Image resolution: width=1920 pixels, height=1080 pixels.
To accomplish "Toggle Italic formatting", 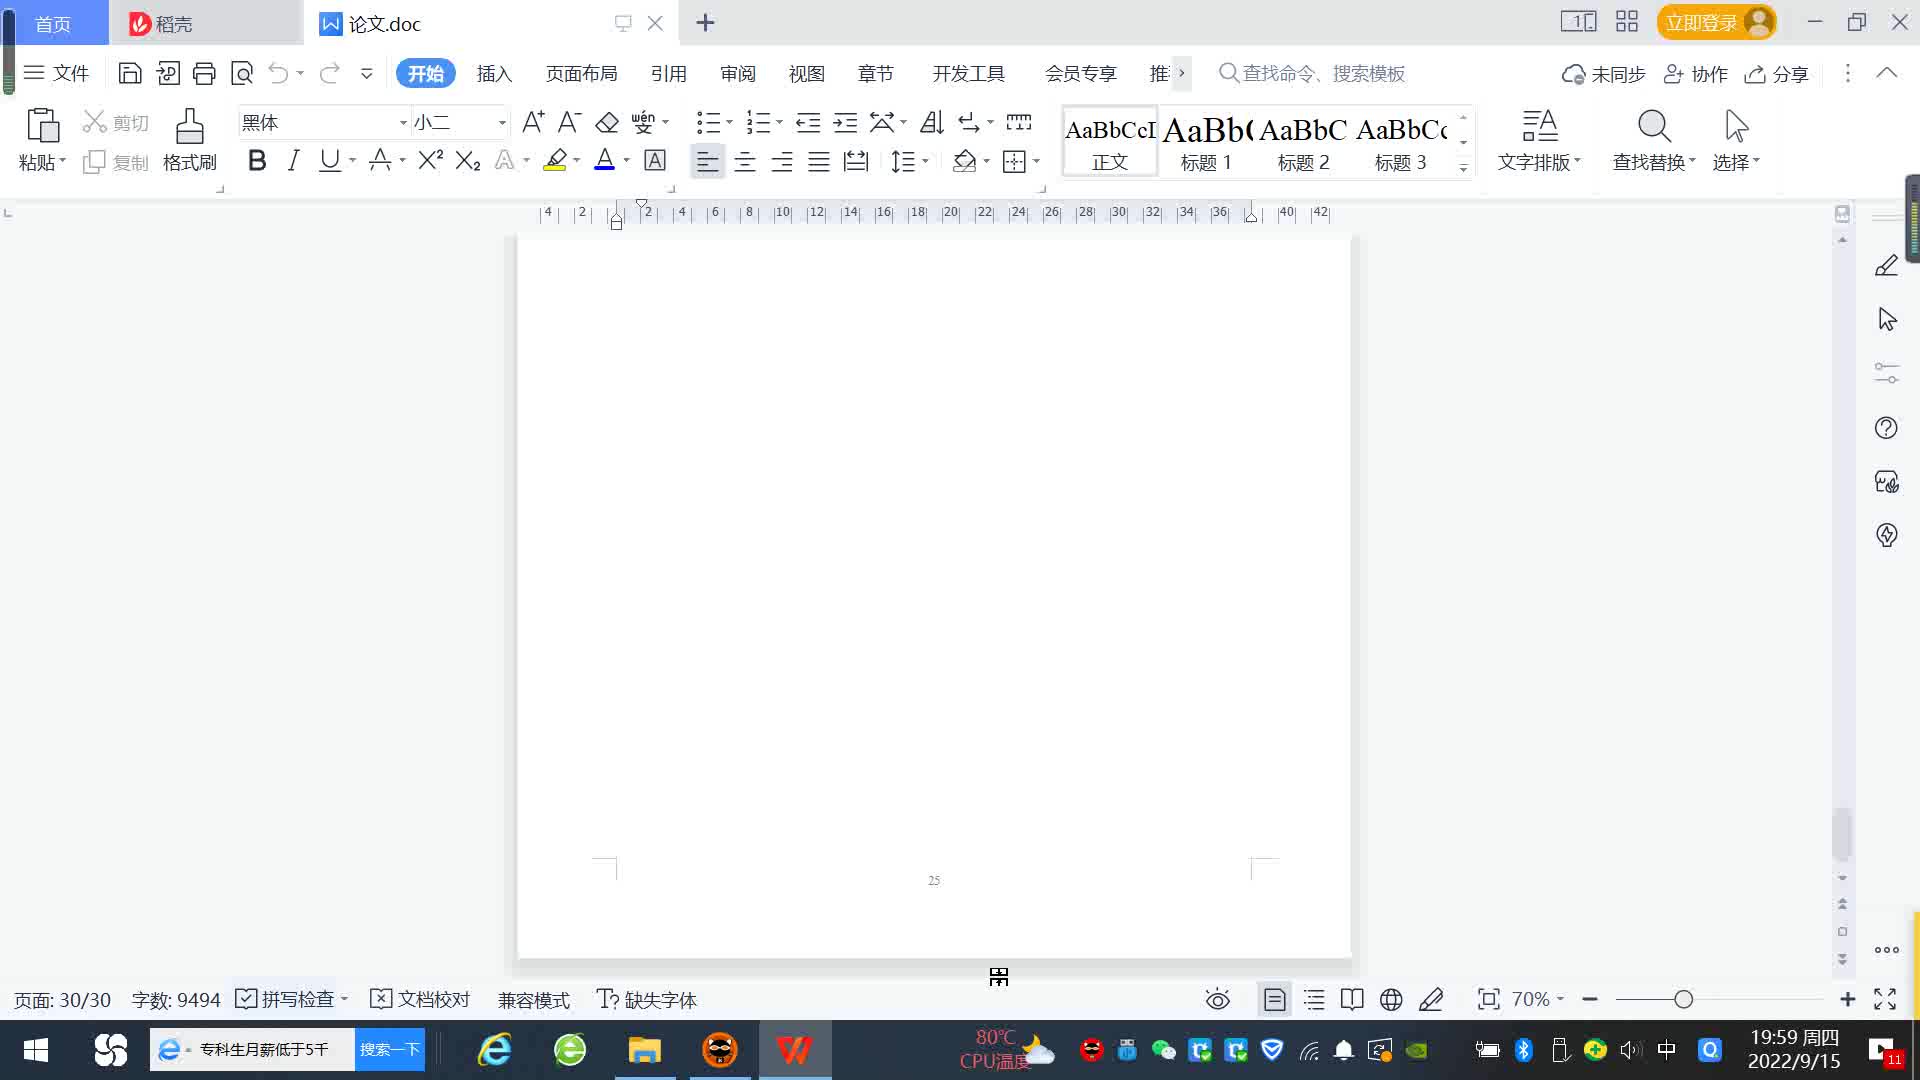I will click(293, 160).
